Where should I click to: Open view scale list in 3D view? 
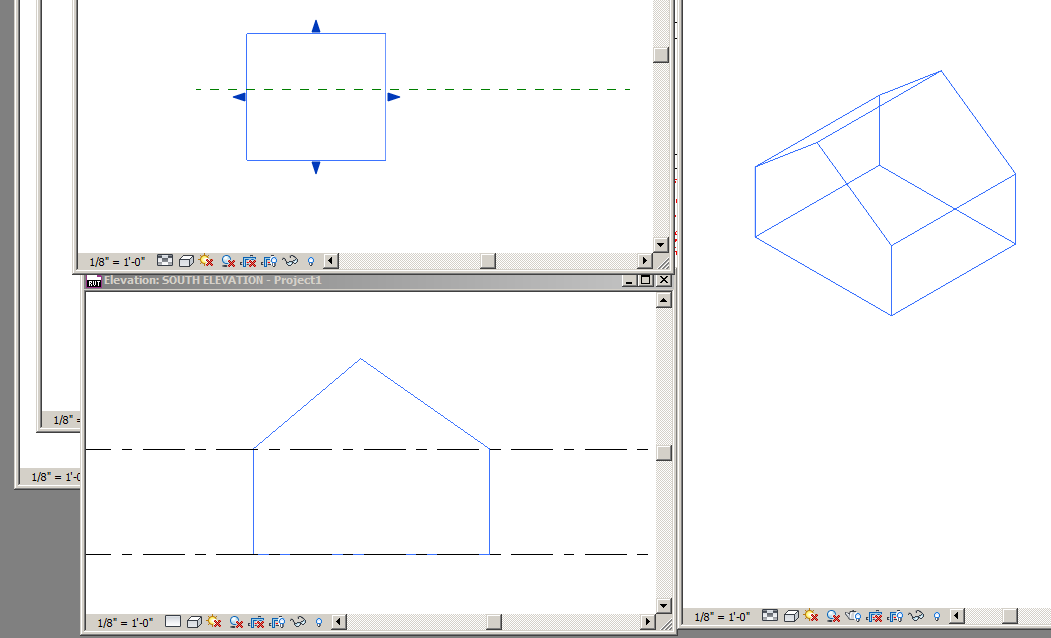coord(723,617)
